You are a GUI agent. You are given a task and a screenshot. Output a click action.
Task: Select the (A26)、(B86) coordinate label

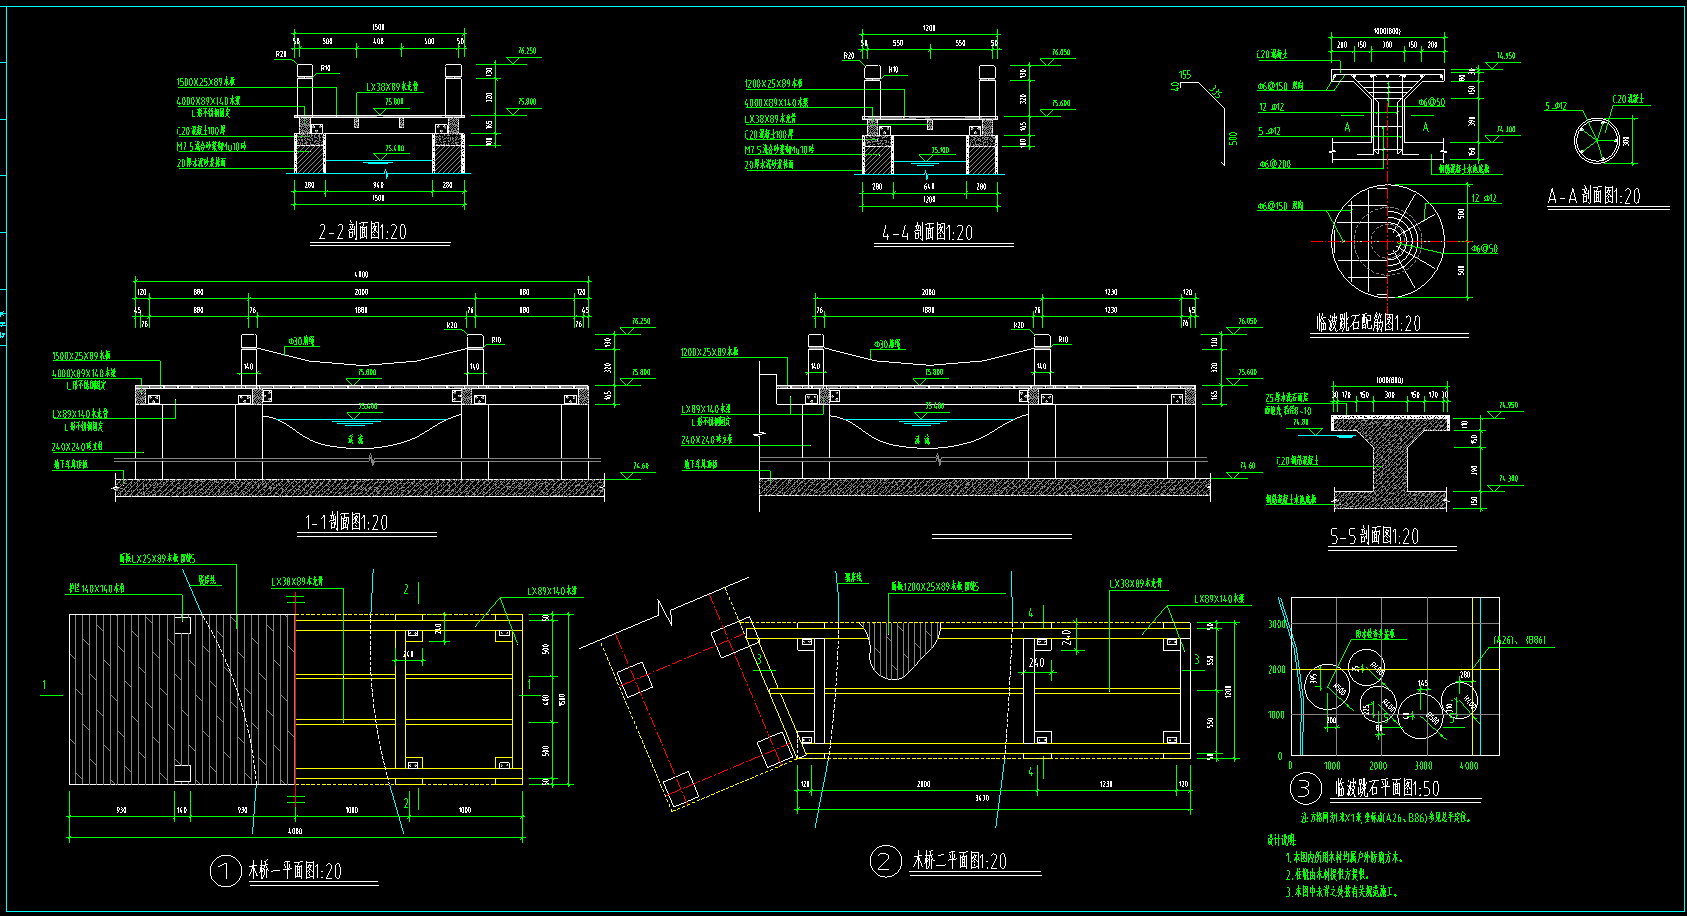[1520, 640]
